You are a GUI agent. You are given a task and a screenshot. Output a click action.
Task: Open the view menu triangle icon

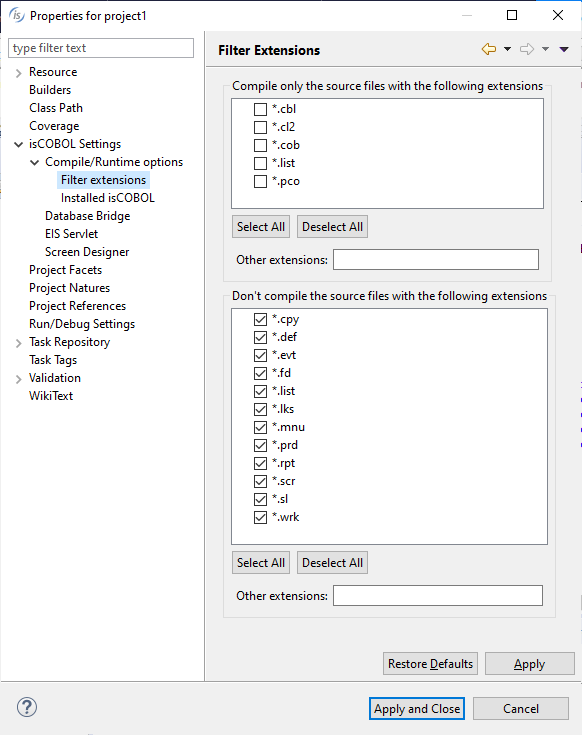[x=564, y=49]
